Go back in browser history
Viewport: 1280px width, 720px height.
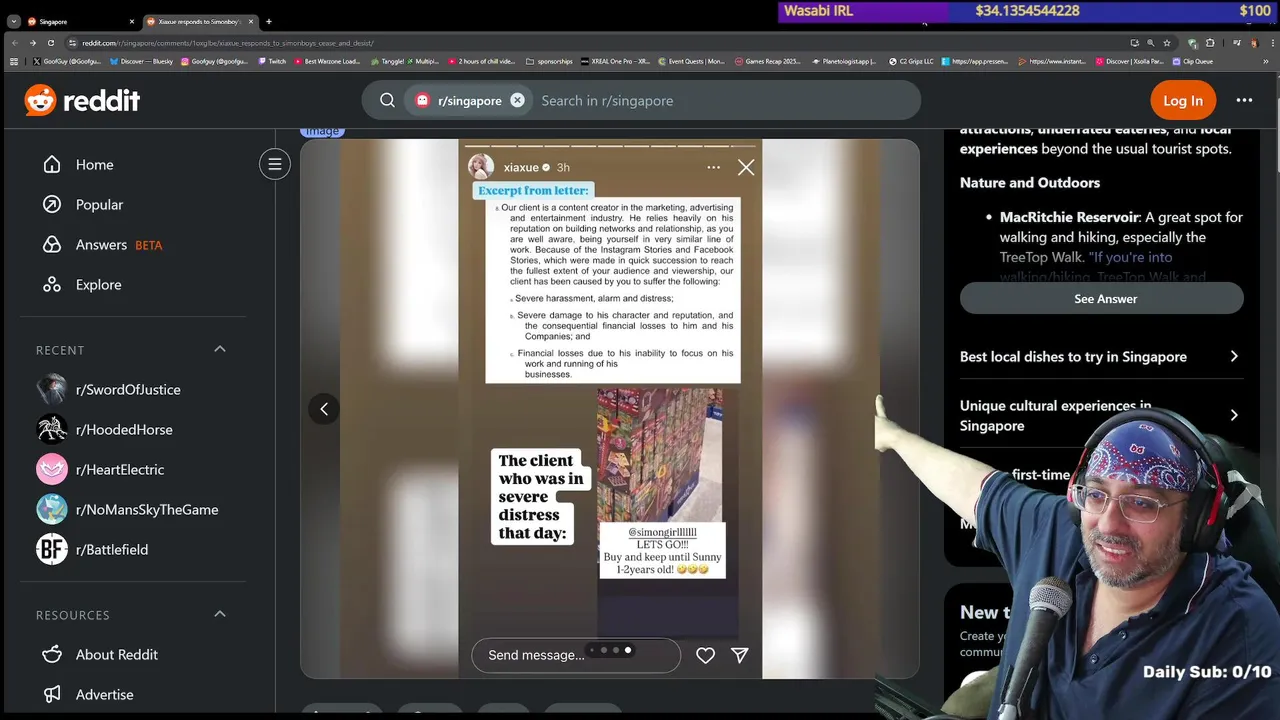pyautogui.click(x=15, y=43)
